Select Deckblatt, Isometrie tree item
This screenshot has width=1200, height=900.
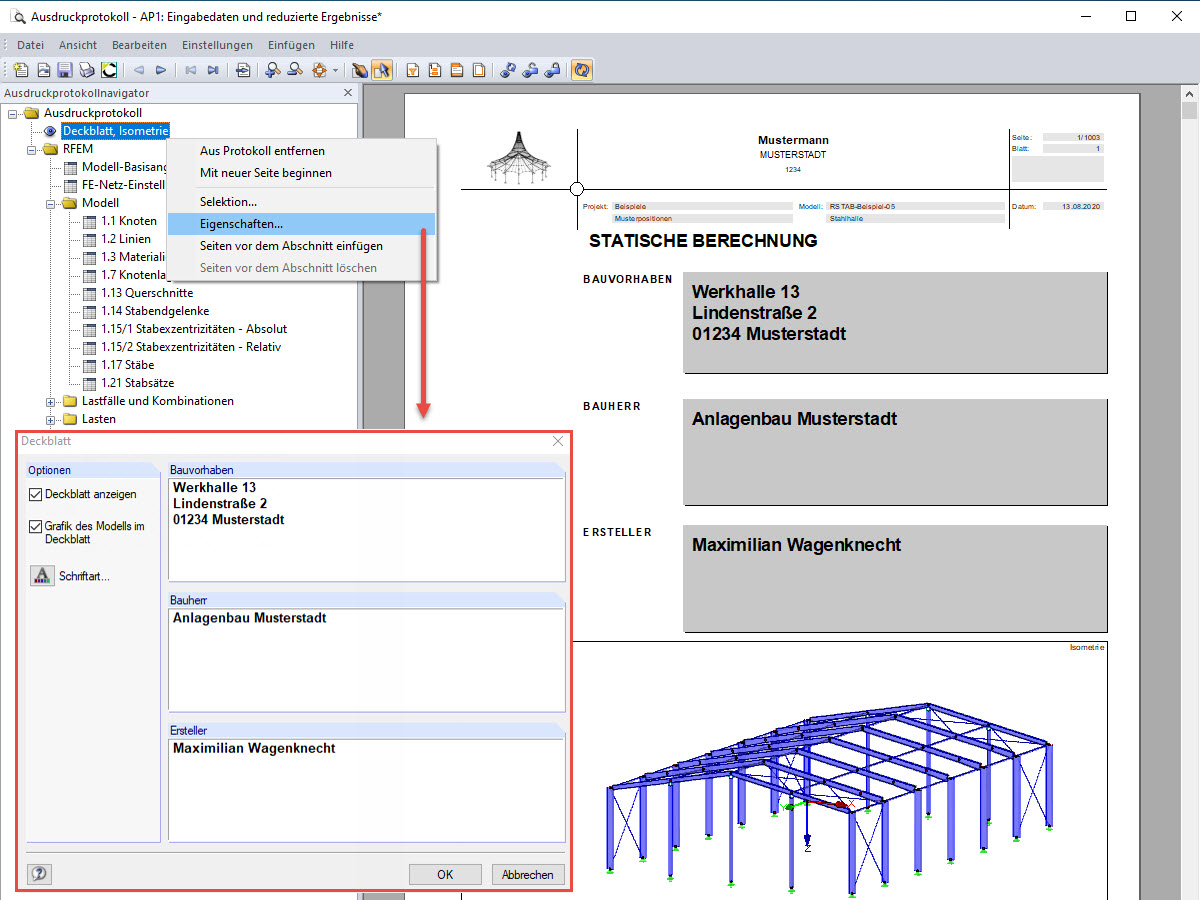[115, 131]
